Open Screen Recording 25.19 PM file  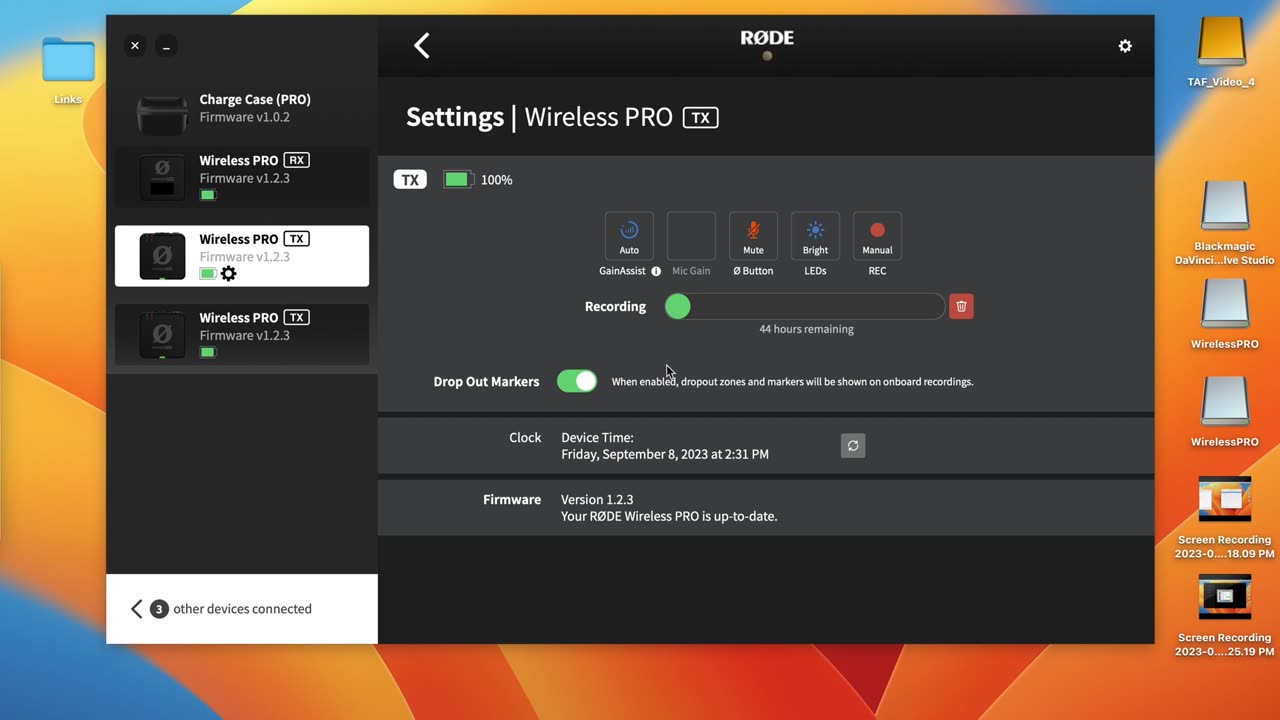coord(1224,615)
